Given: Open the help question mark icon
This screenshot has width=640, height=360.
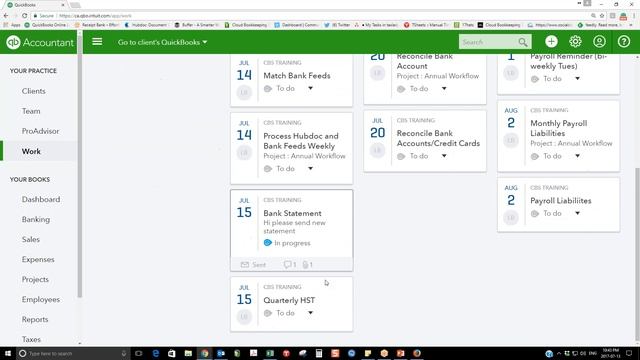Looking at the screenshot, I should click(624, 42).
